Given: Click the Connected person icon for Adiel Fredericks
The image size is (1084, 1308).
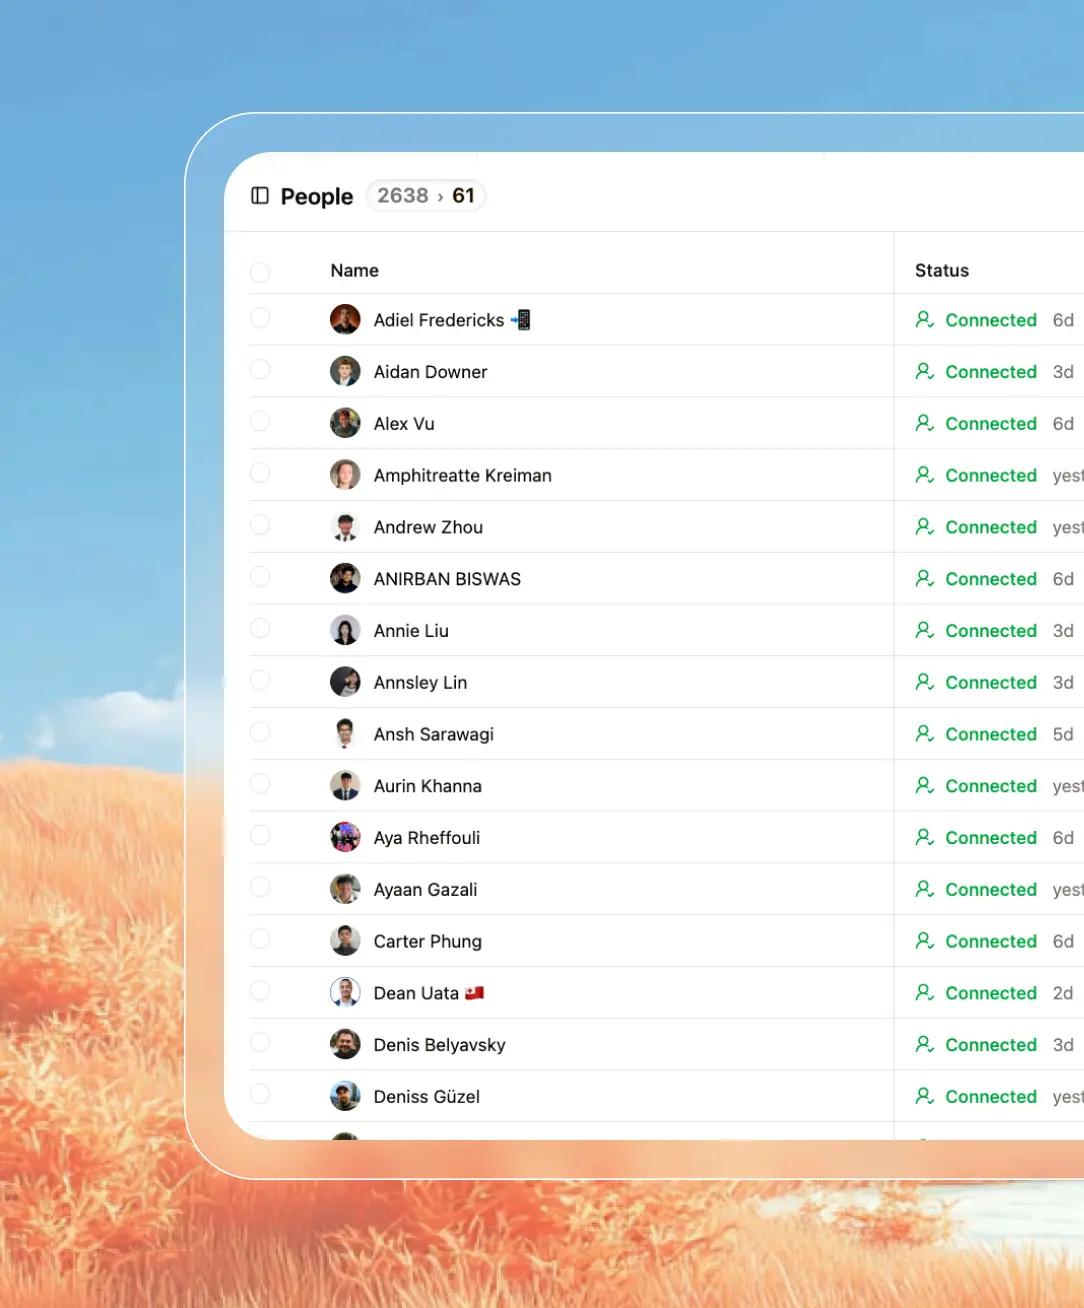Looking at the screenshot, I should [925, 320].
